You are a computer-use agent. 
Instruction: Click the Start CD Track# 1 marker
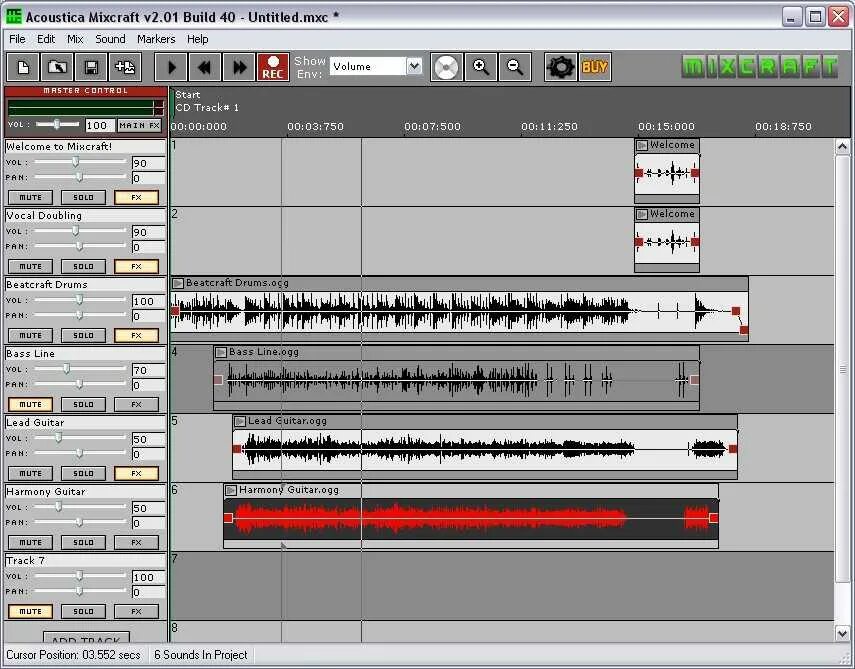(x=207, y=101)
